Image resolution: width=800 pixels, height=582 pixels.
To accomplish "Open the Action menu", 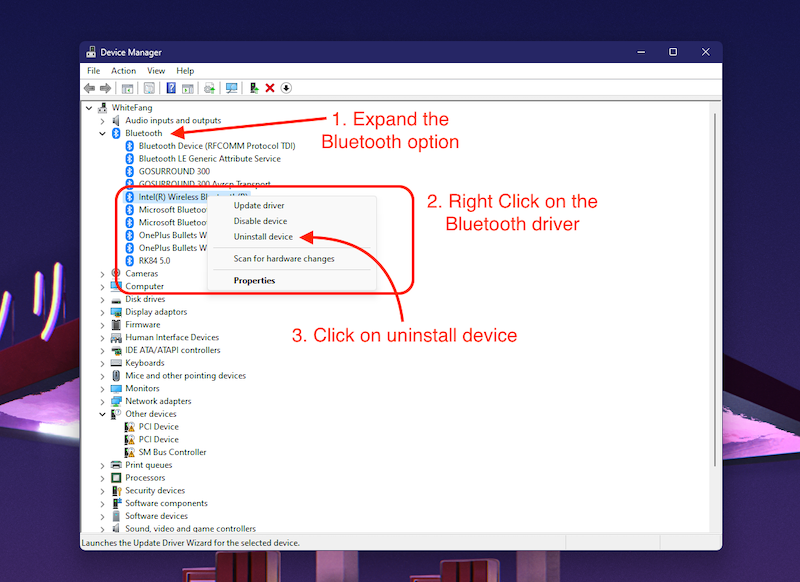I will (x=123, y=71).
